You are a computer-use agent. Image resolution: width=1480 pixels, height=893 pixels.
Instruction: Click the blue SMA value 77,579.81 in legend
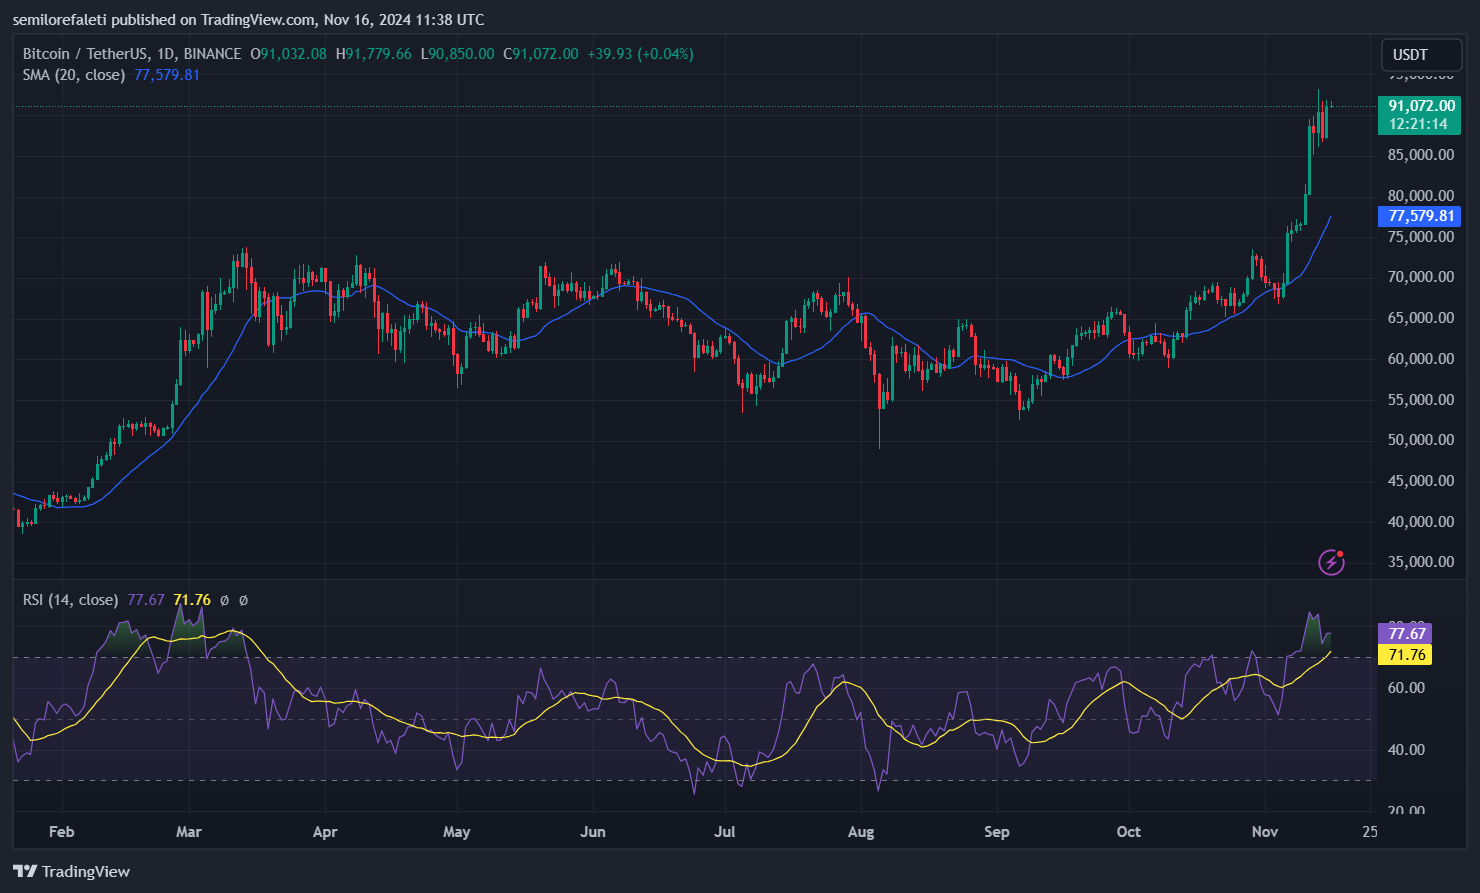(167, 75)
